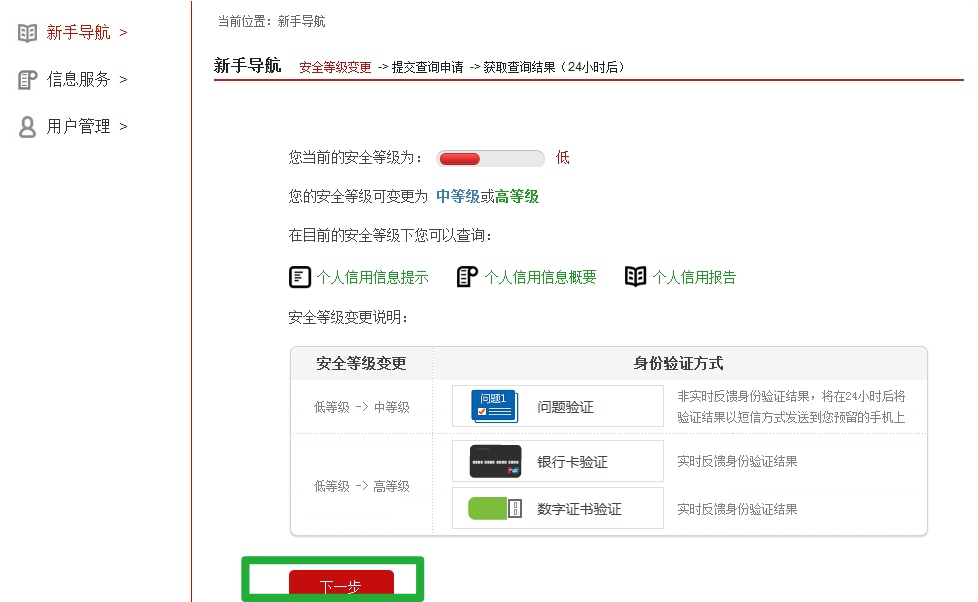The width and height of the screenshot is (978, 602).
Task: Open the 提交查询申请 step in the navigation
Action: (x=427, y=68)
